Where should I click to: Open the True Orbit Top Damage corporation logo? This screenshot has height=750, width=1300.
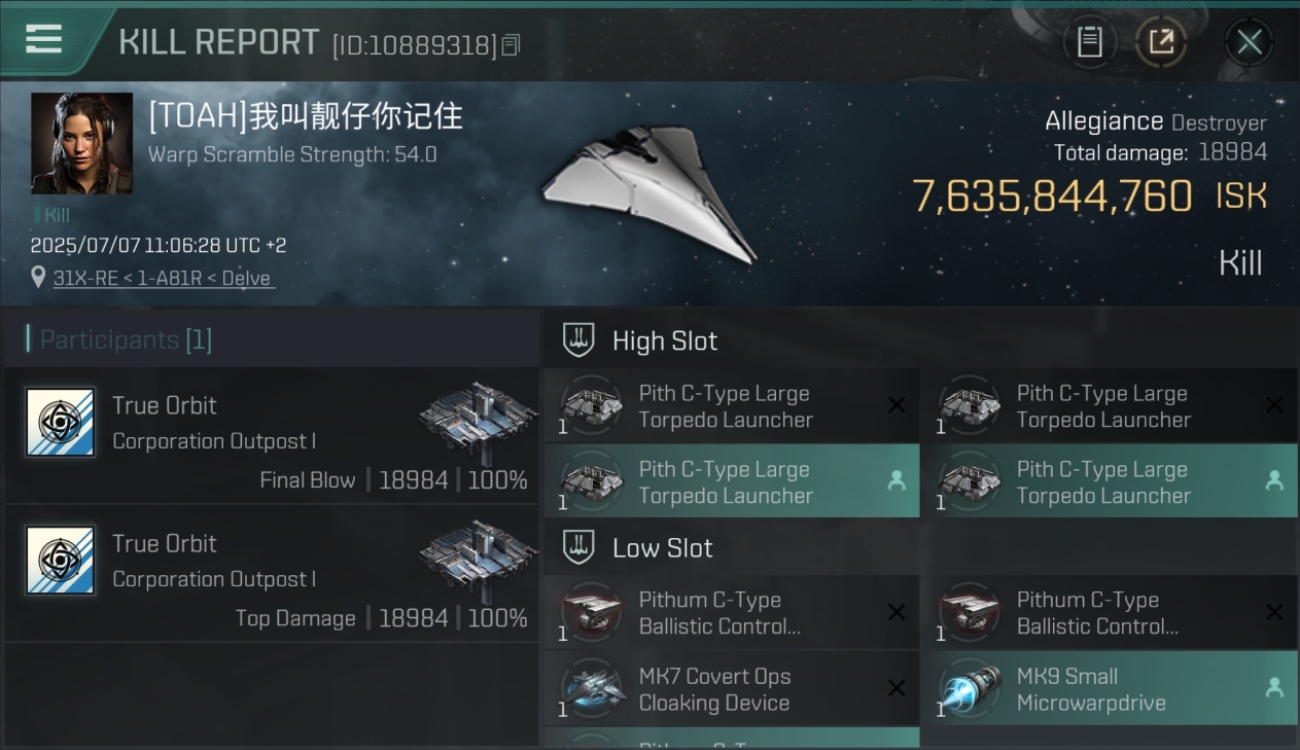point(60,561)
